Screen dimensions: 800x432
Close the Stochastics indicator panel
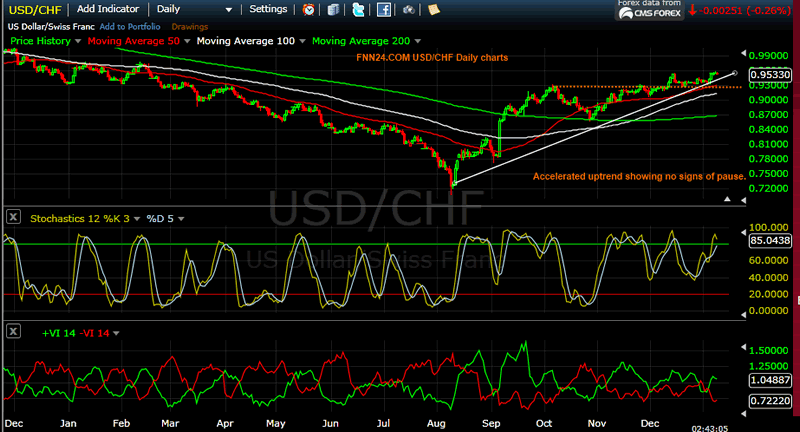click(13, 217)
